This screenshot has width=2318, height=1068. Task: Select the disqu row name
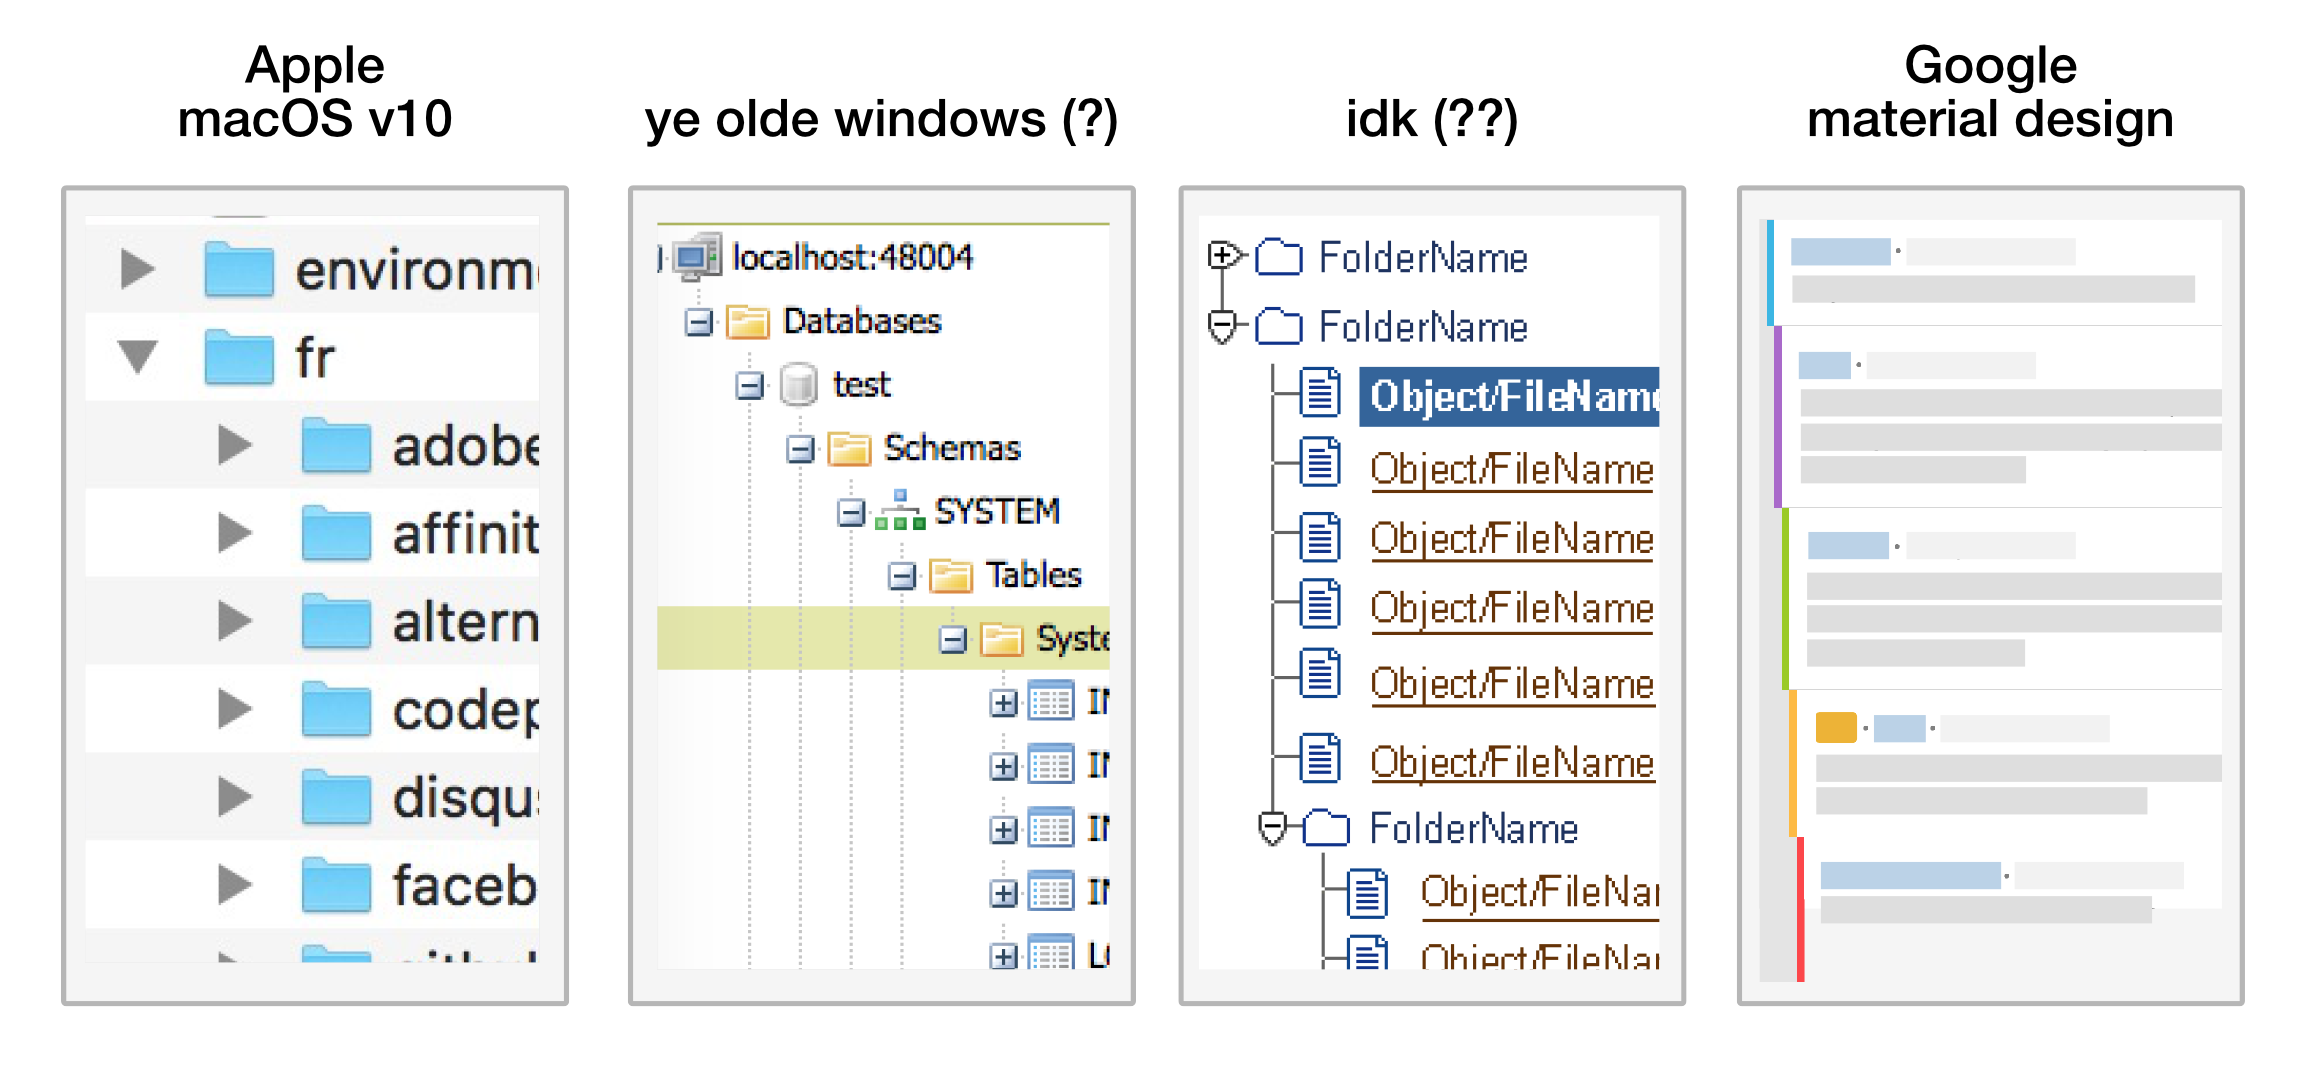coord(466,800)
